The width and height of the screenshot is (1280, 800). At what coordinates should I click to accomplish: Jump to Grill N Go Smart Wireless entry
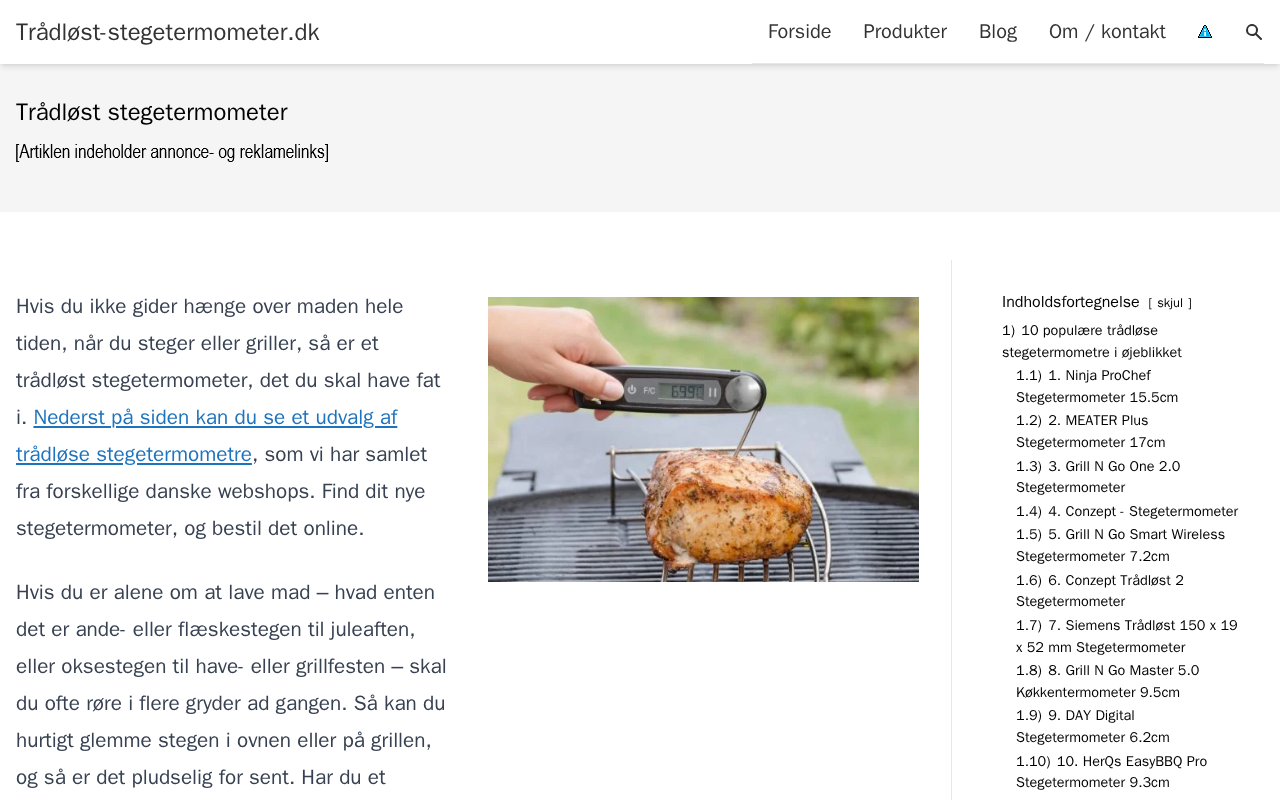point(1120,545)
